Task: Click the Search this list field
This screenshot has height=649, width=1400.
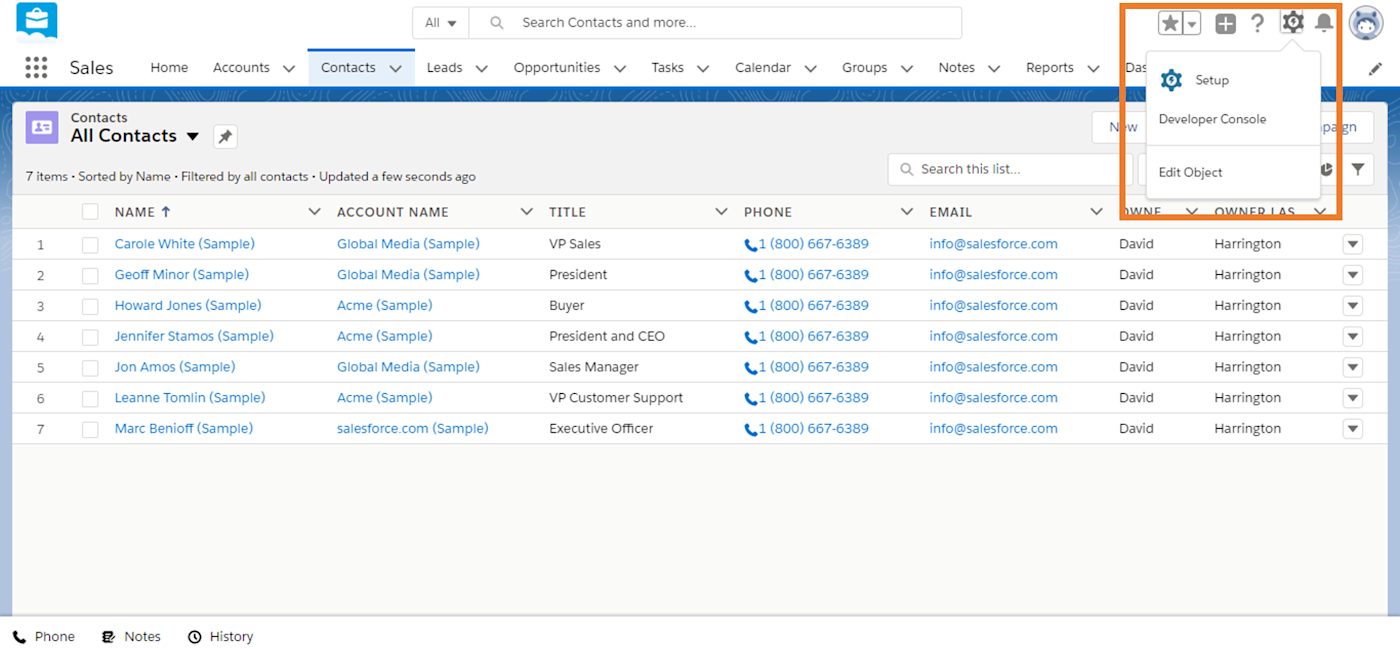Action: 1010,170
